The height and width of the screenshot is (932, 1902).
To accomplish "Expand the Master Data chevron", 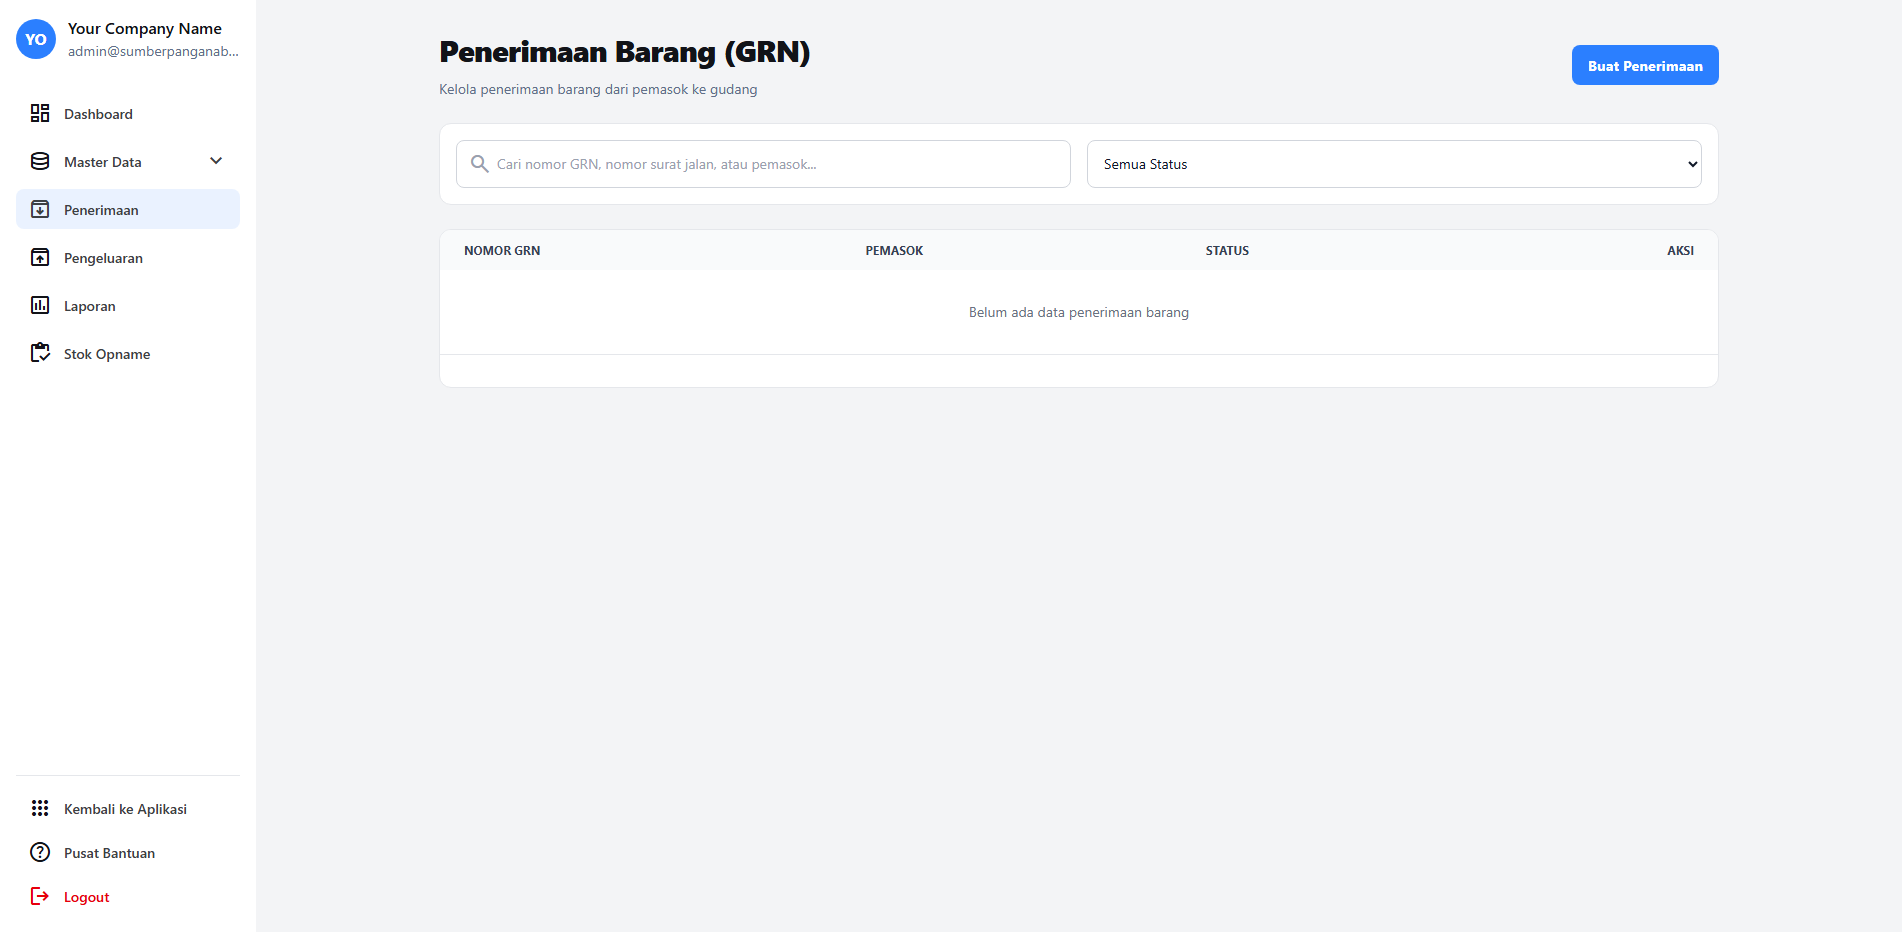I will pyautogui.click(x=216, y=161).
